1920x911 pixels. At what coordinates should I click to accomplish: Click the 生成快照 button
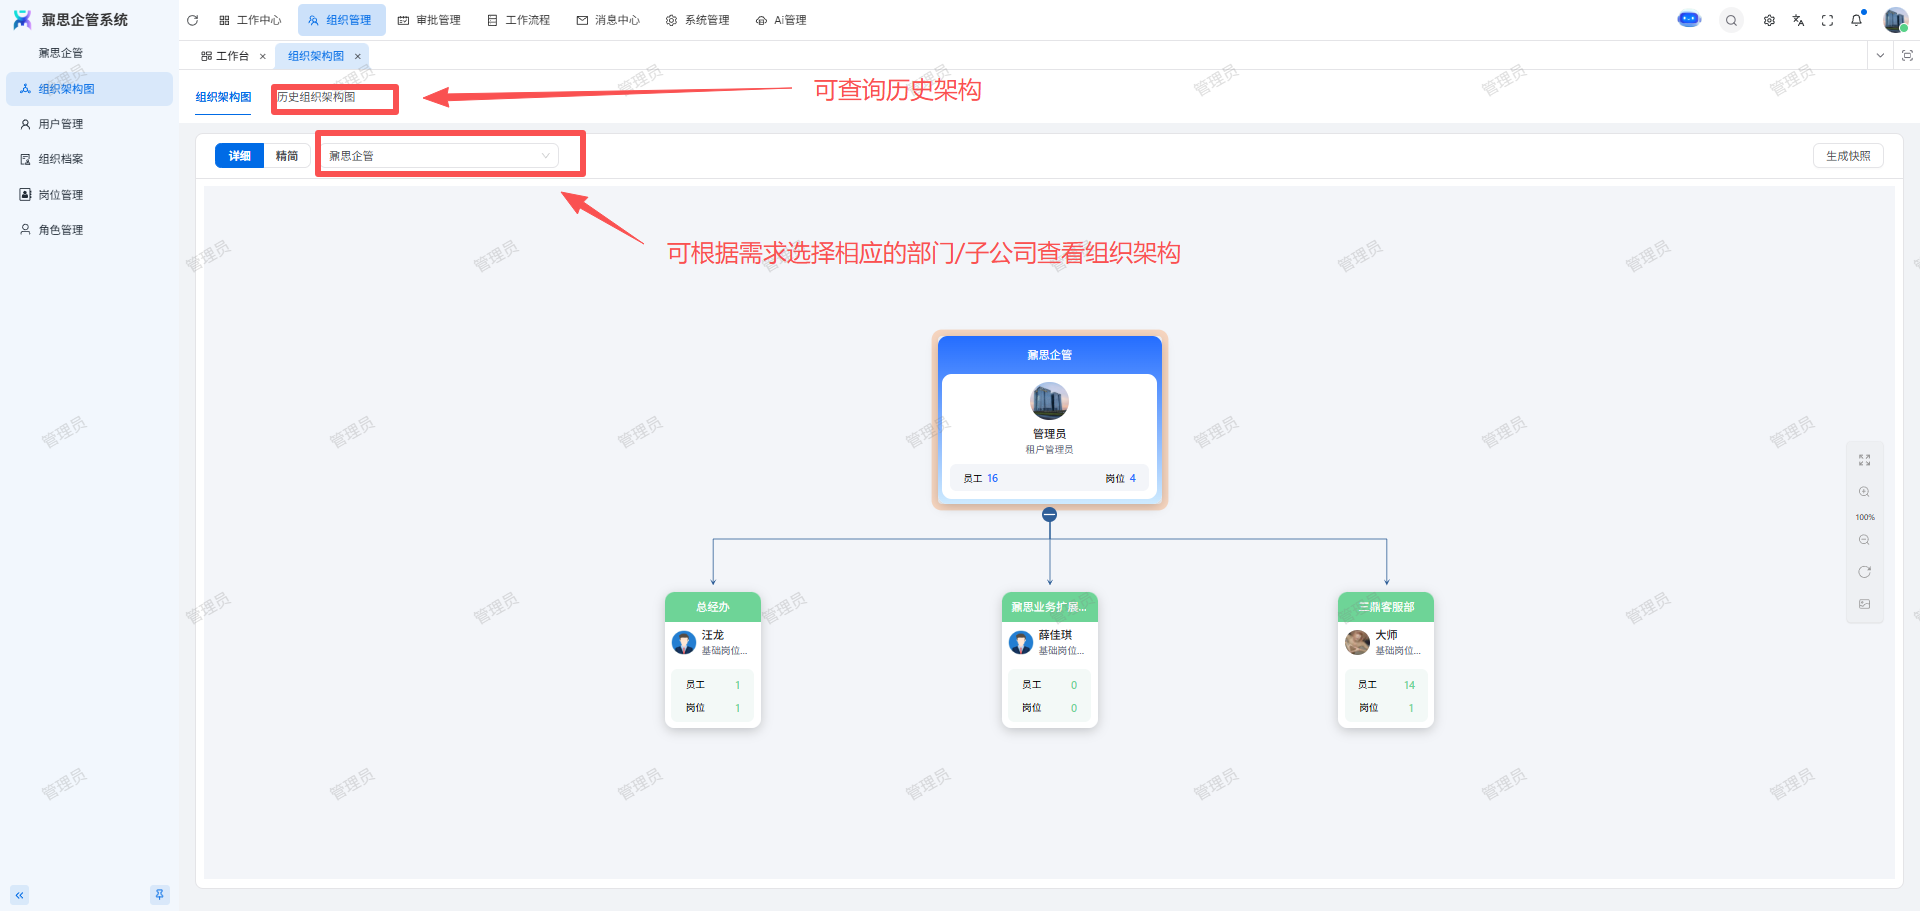pos(1847,156)
